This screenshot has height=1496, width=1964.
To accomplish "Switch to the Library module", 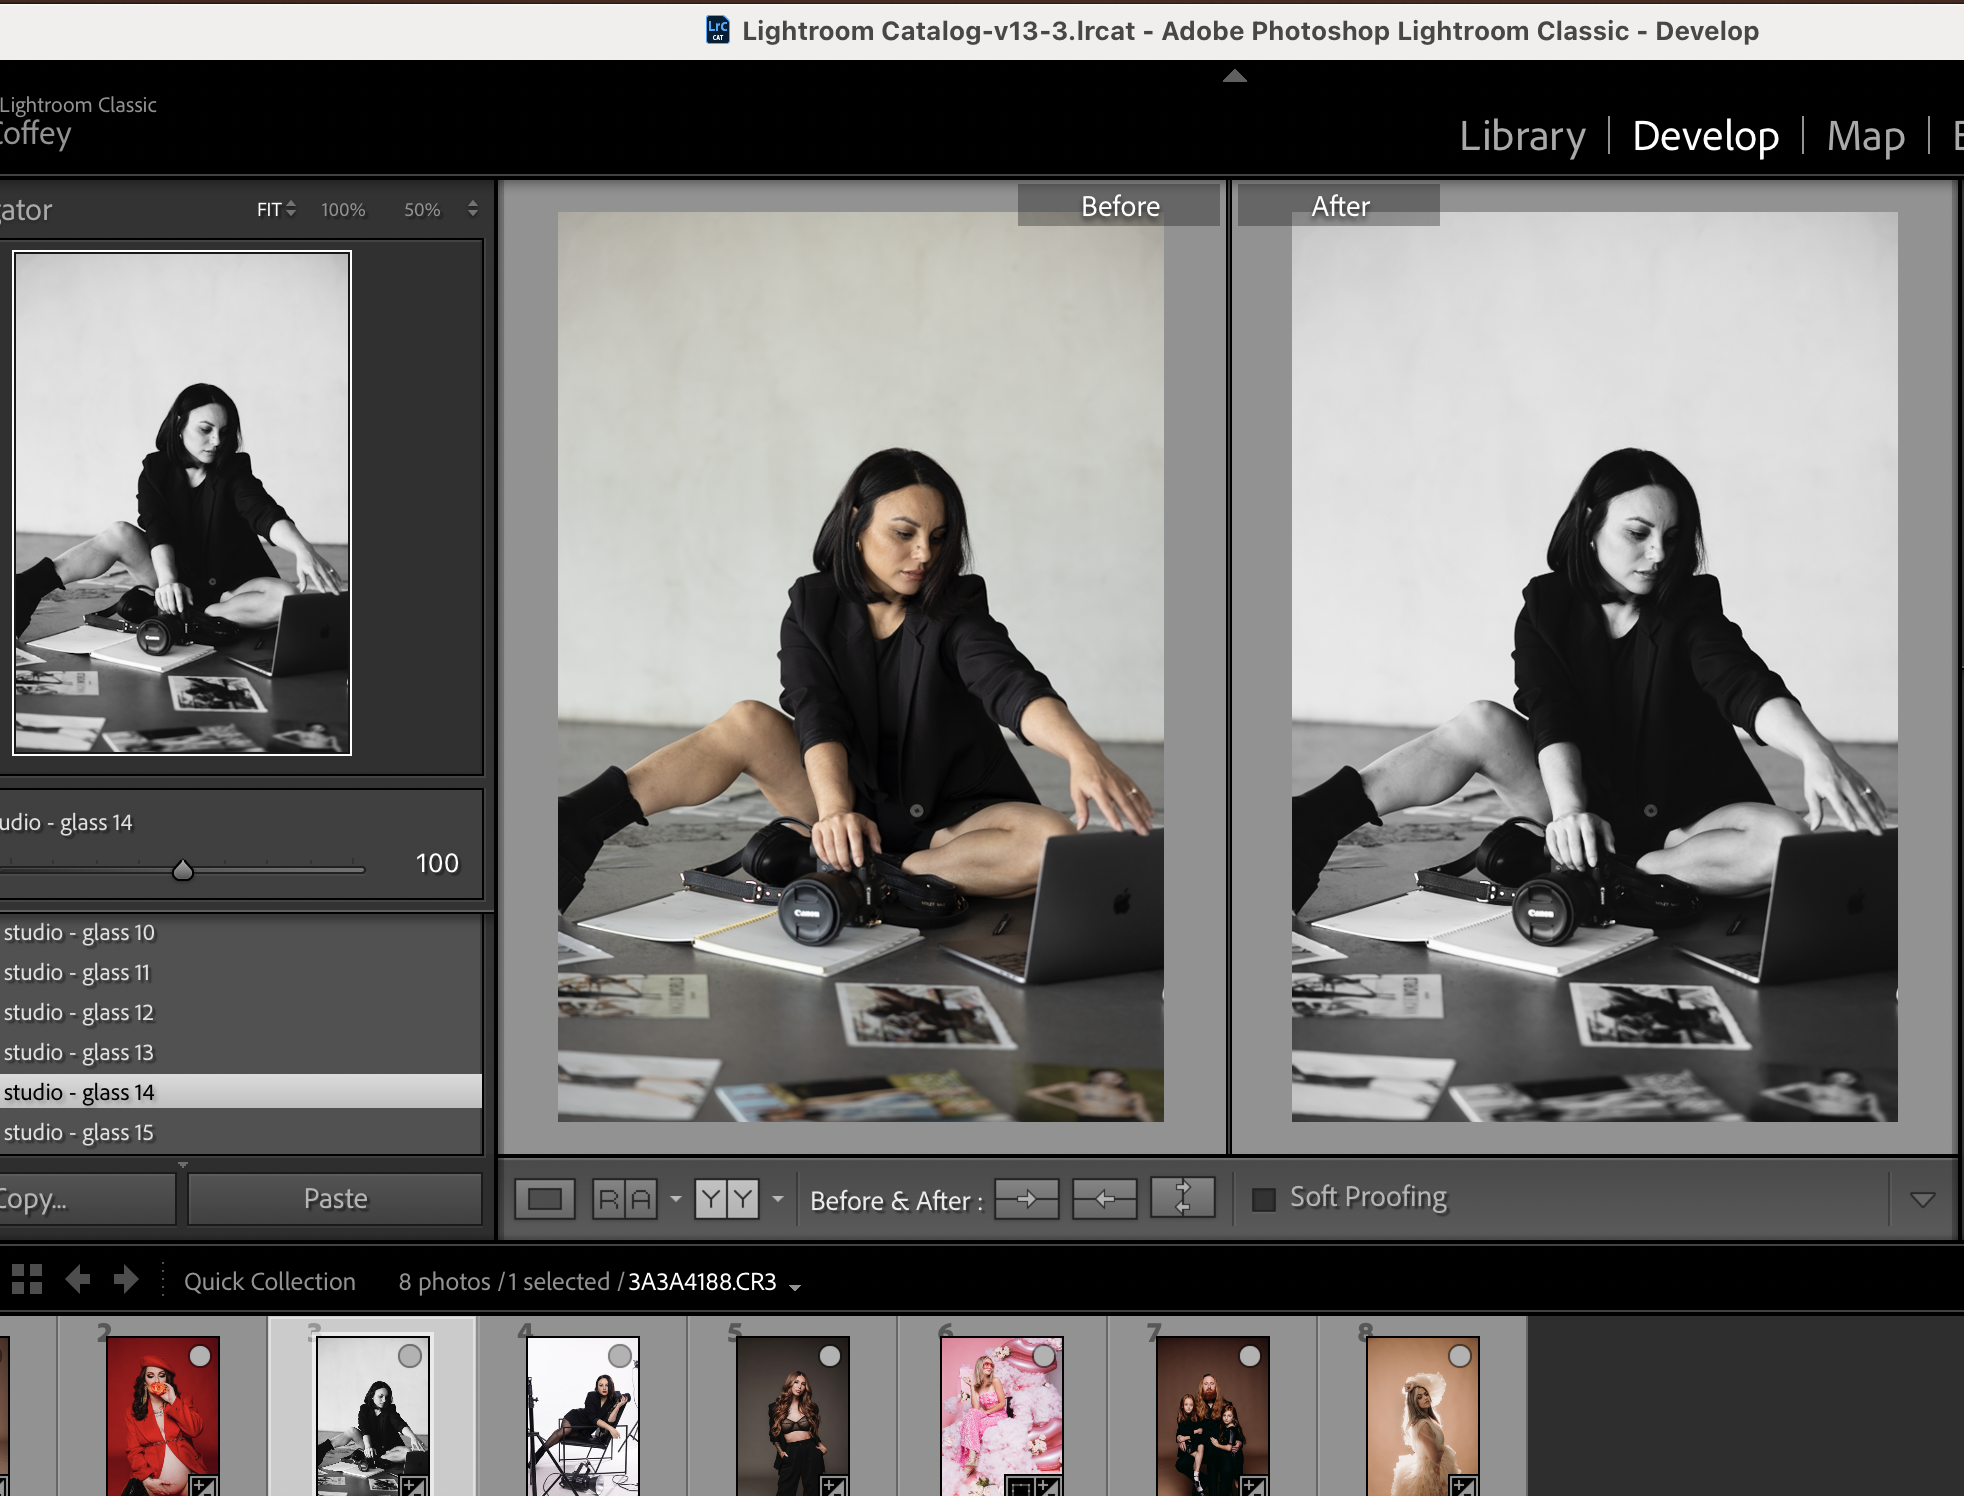I will 1522,136.
